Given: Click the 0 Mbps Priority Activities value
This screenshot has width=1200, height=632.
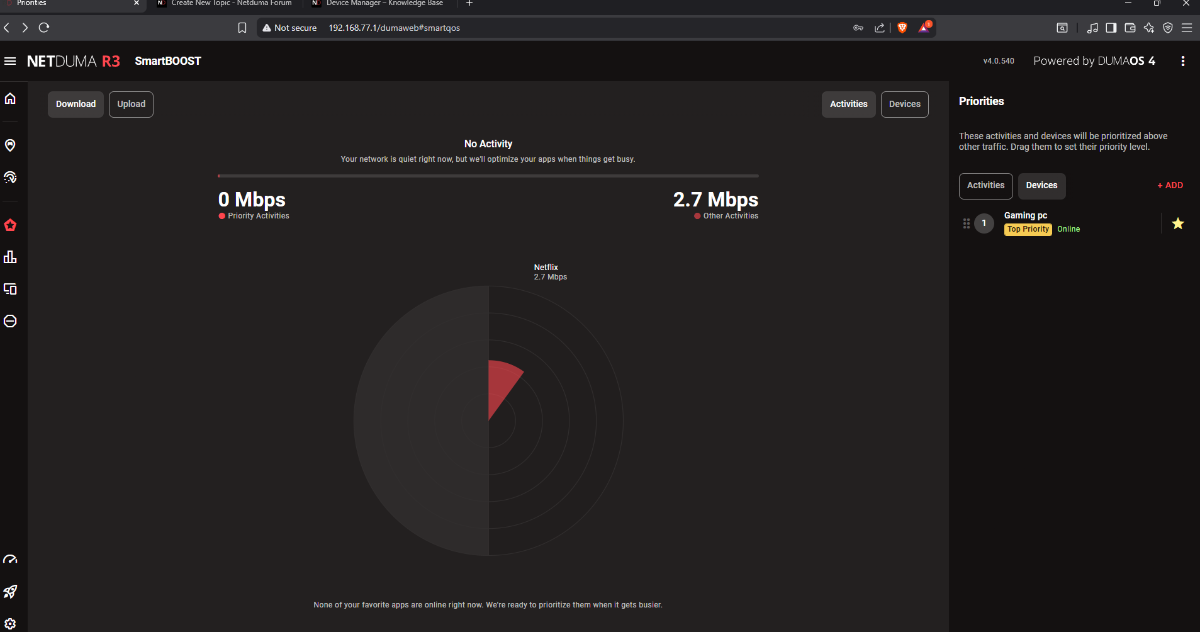Looking at the screenshot, I should click(252, 200).
